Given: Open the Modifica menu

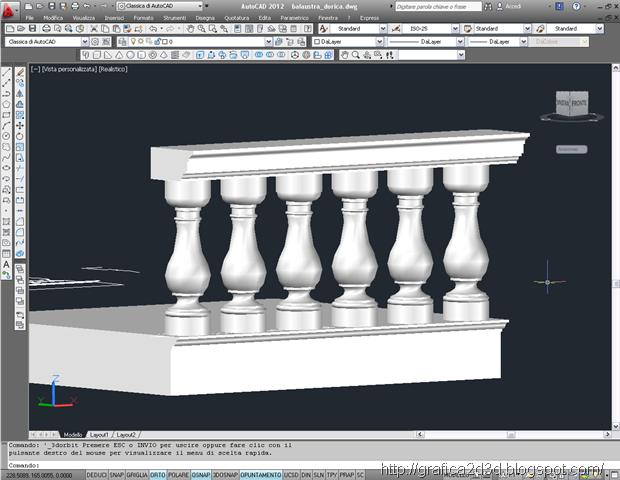Looking at the screenshot, I should click(53, 18).
